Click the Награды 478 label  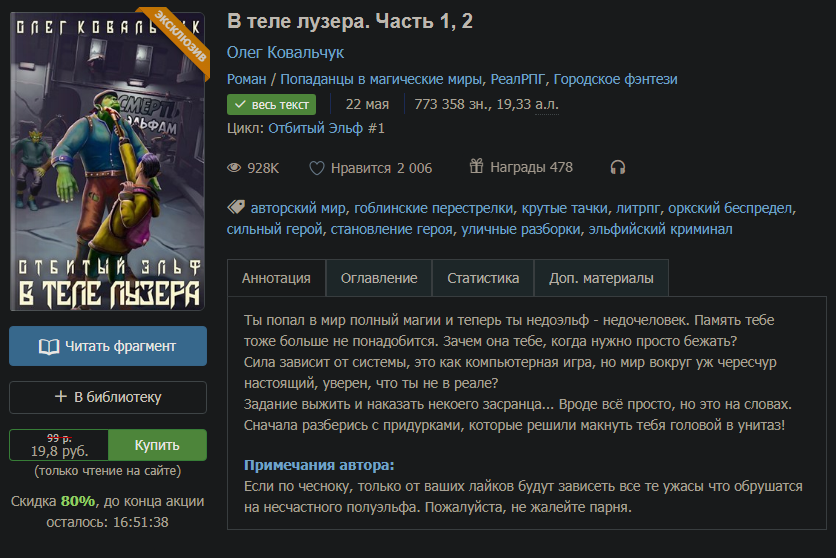click(531, 167)
